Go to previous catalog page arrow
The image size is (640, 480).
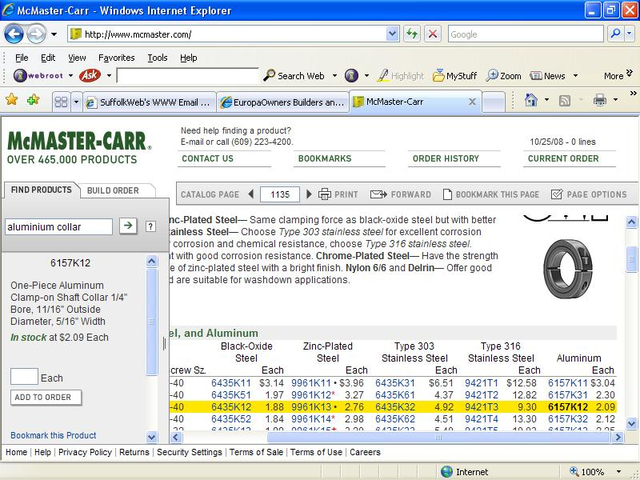coord(250,194)
